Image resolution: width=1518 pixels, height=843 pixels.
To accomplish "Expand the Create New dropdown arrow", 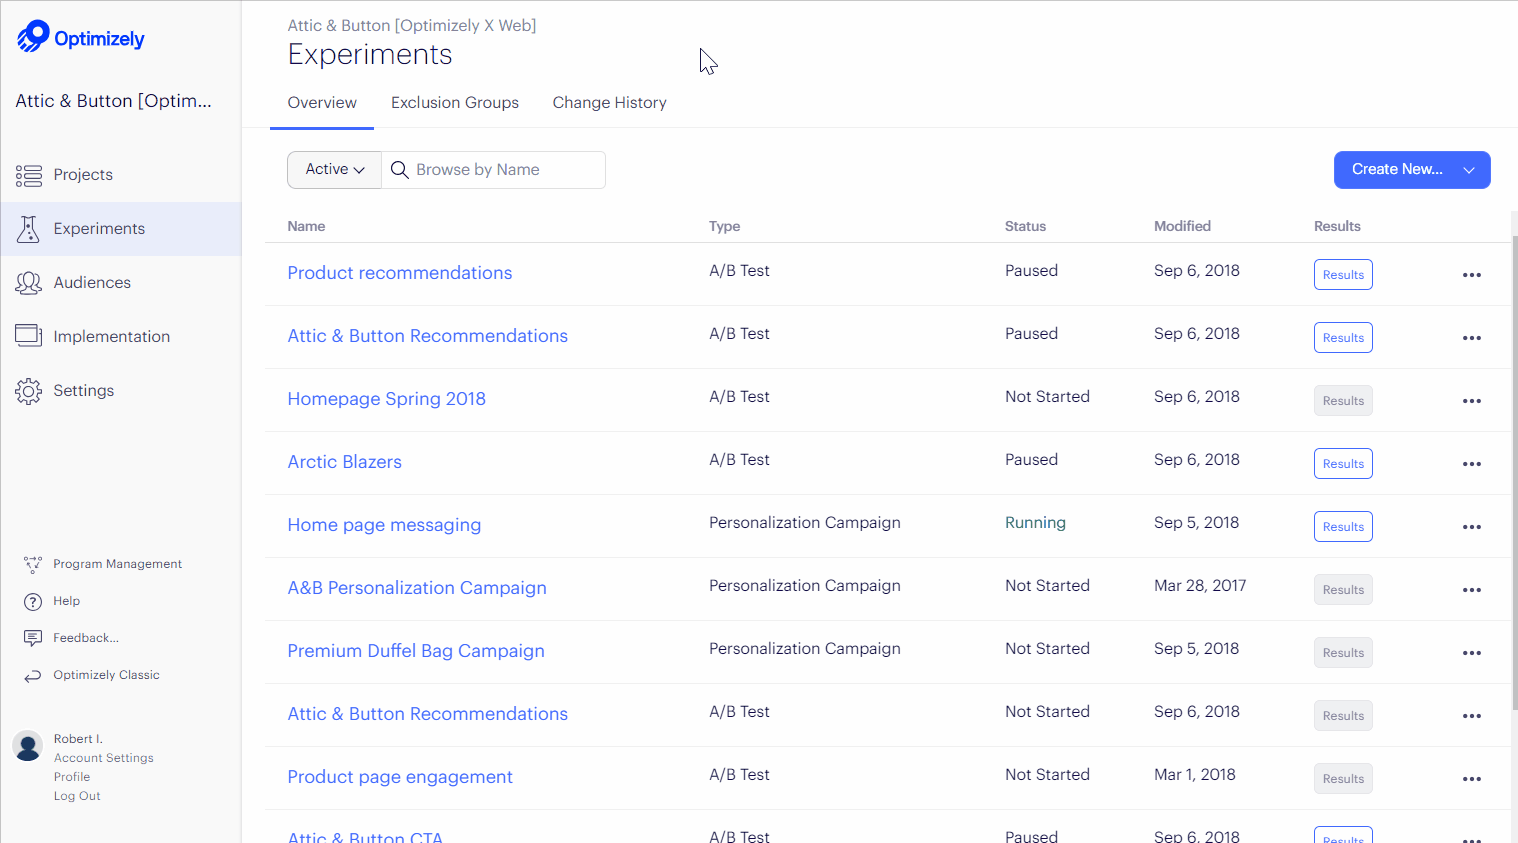I will 1469,170.
